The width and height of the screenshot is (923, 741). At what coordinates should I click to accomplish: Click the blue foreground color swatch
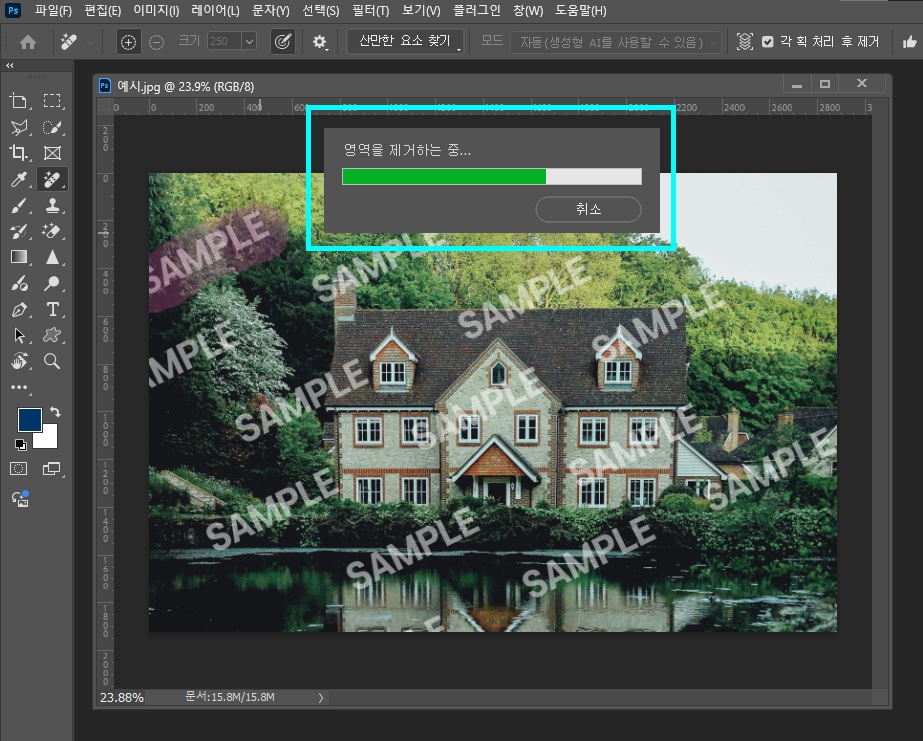click(29, 420)
